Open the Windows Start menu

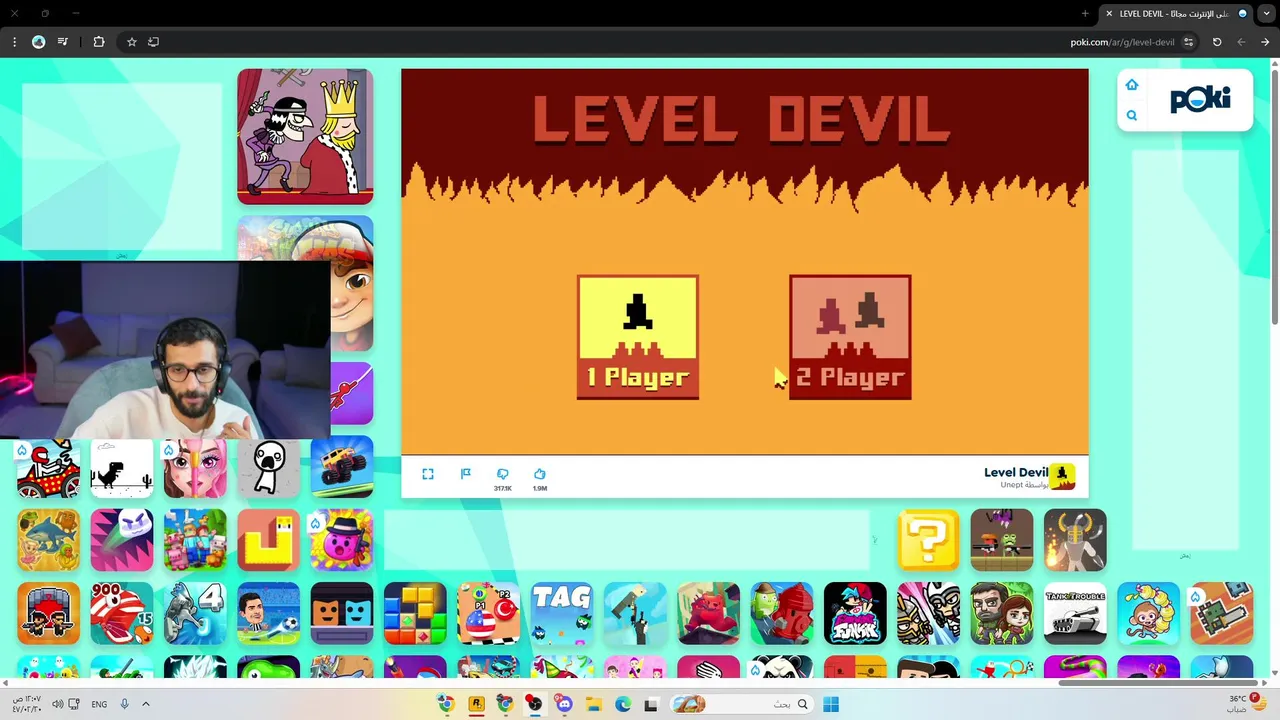tap(831, 704)
